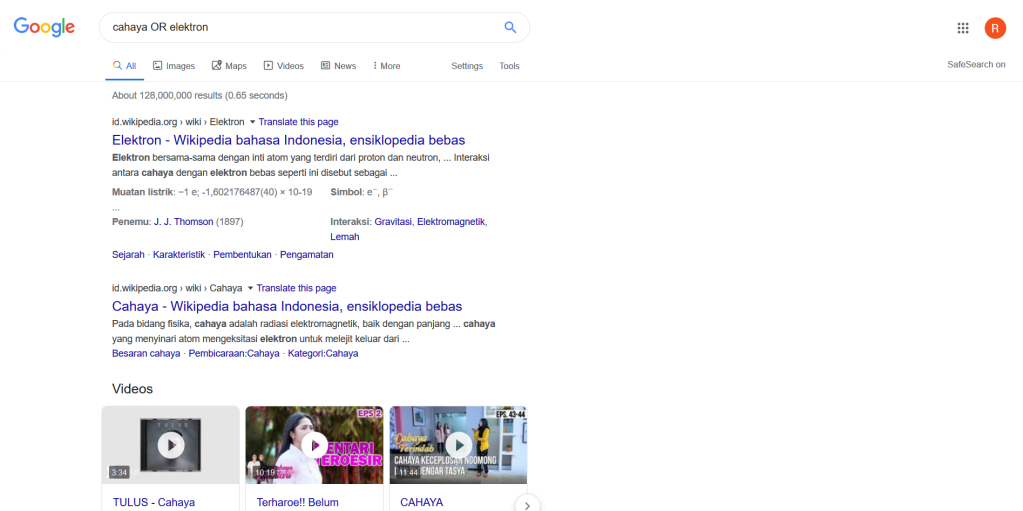Open the News search tab
This screenshot has width=1023, height=511.
(338, 66)
